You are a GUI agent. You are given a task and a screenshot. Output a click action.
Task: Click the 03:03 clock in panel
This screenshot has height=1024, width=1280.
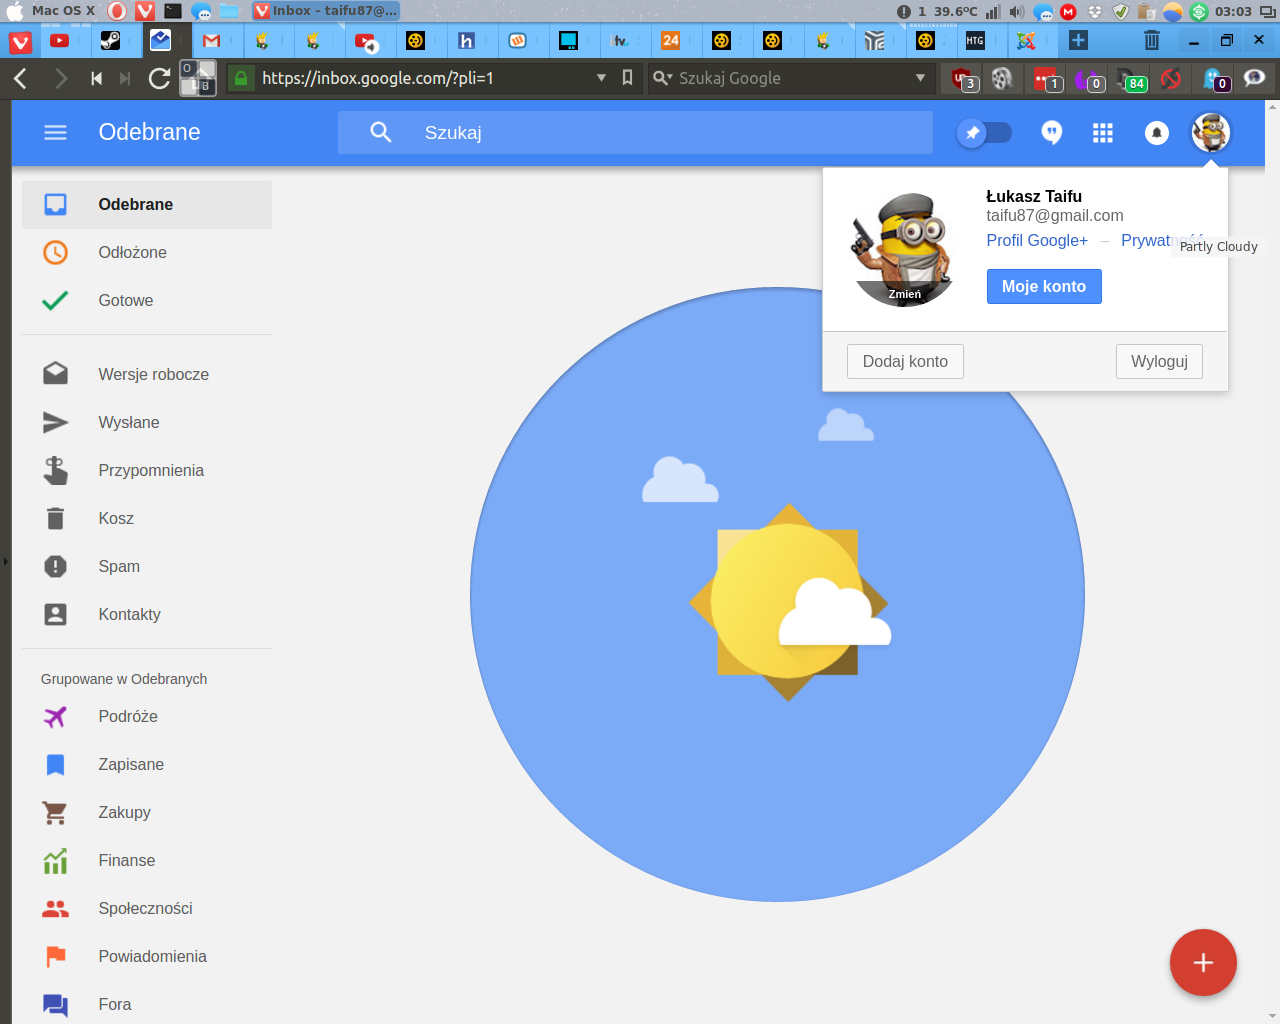coord(1233,11)
